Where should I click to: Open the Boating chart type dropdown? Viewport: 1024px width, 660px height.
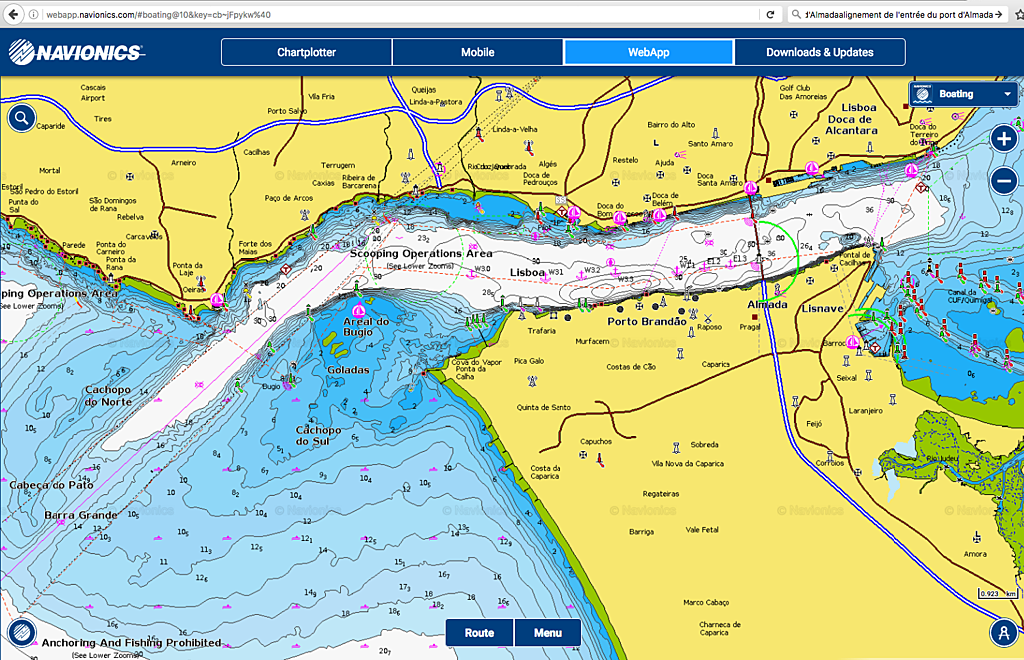tap(963, 94)
